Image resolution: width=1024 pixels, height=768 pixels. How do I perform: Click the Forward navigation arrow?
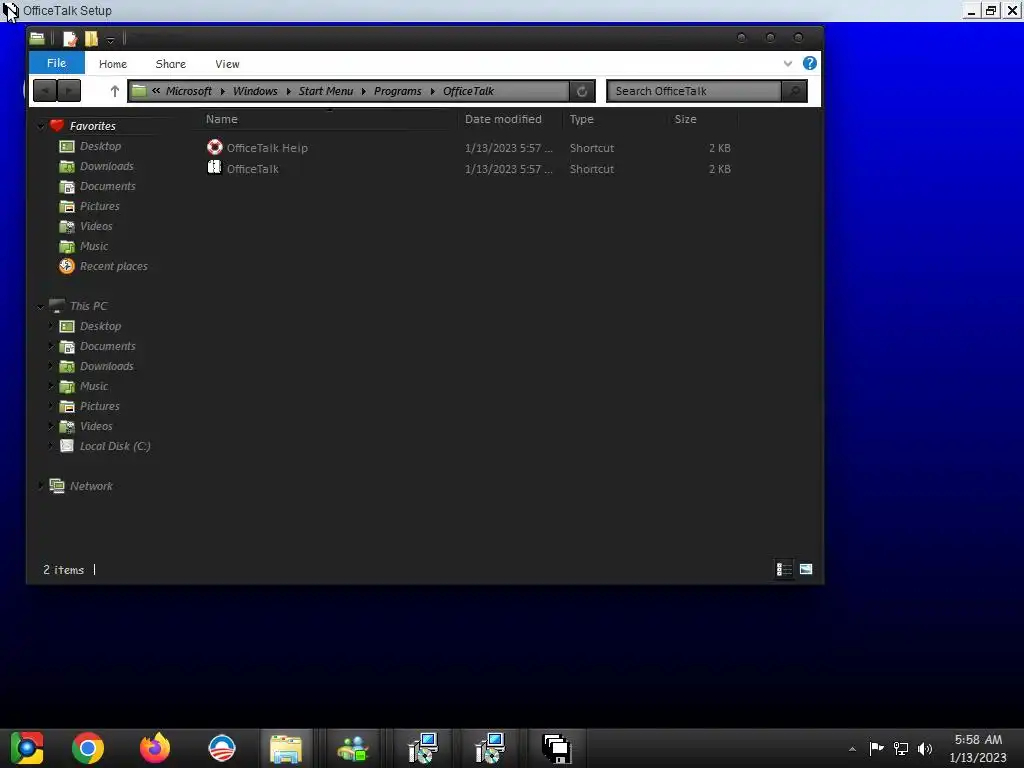coord(69,91)
